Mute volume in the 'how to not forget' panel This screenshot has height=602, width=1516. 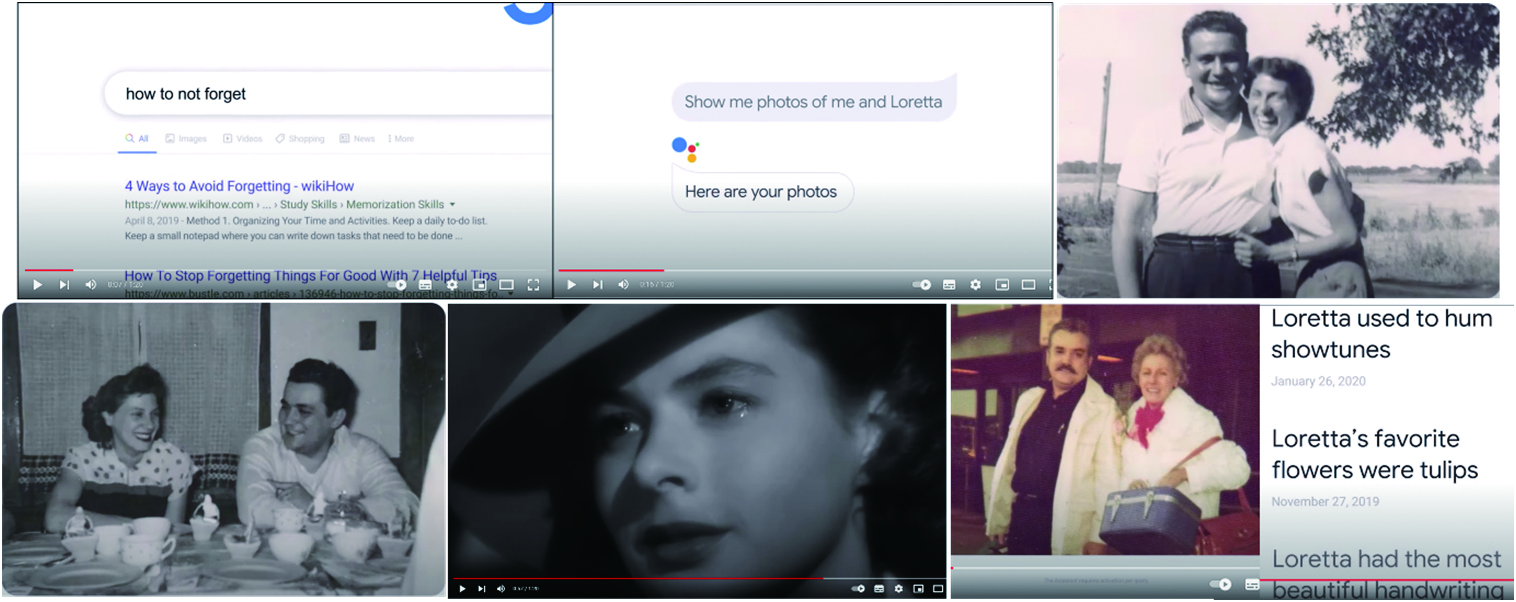coord(90,285)
